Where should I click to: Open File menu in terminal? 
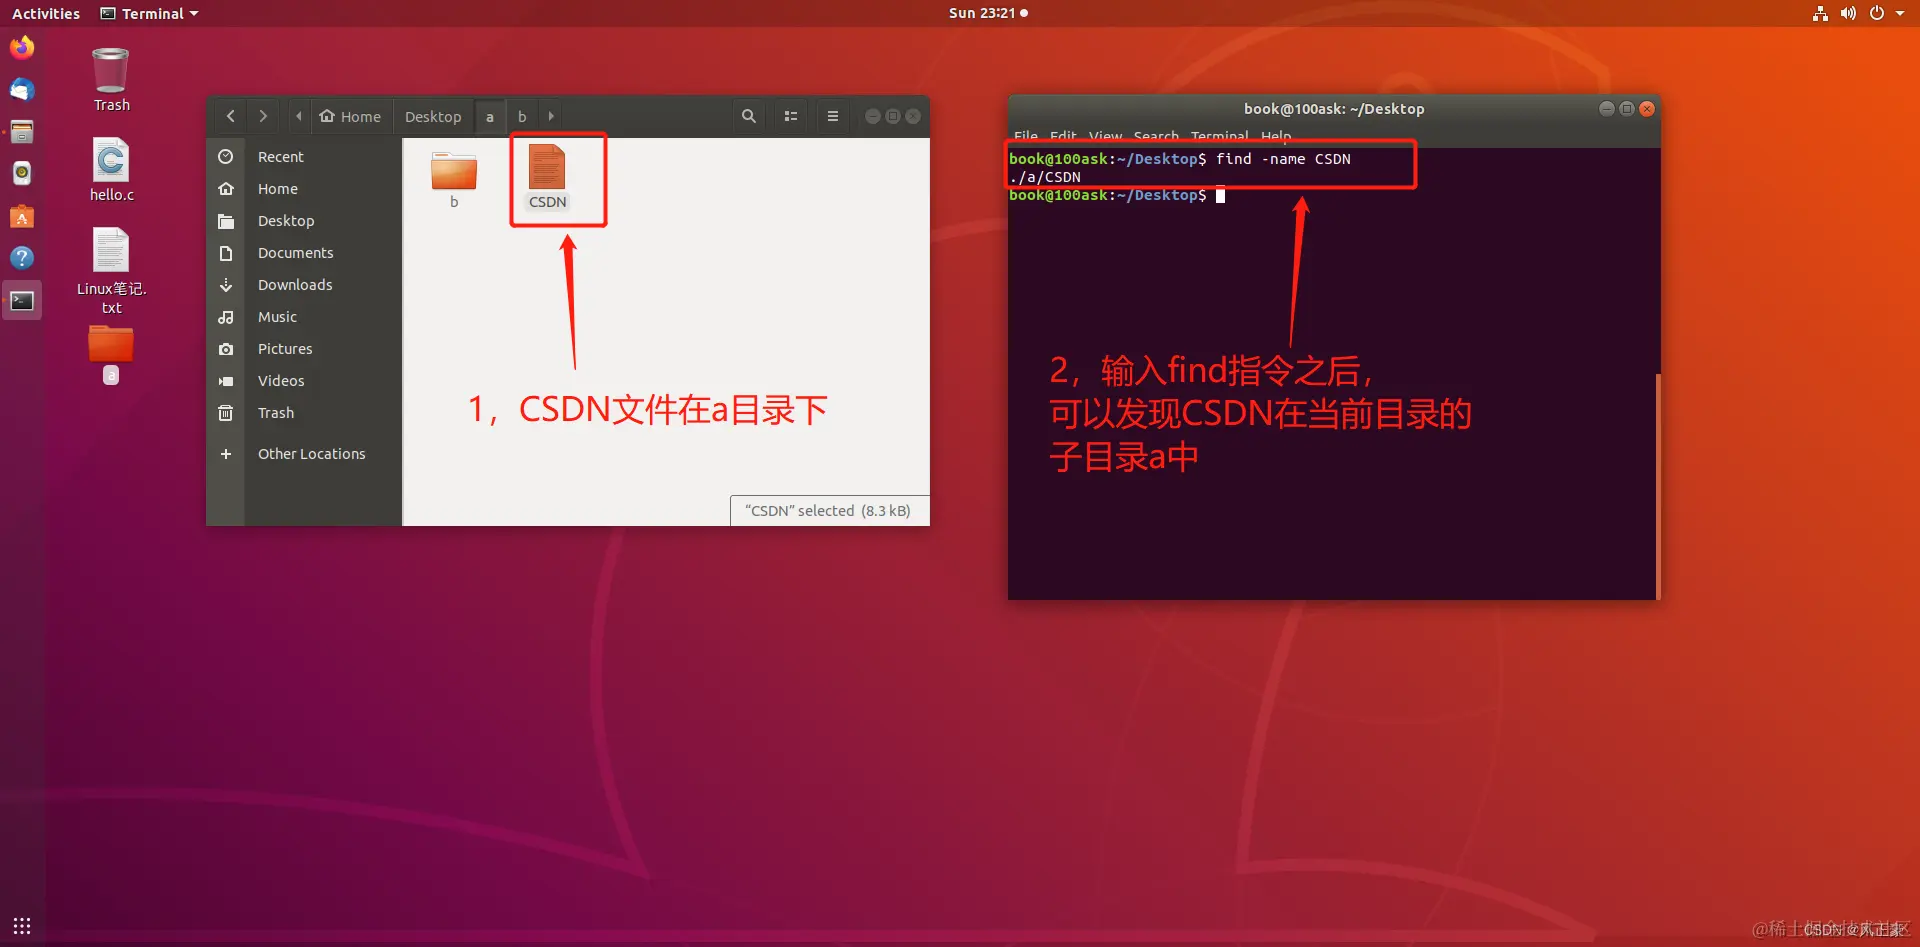(x=1026, y=136)
